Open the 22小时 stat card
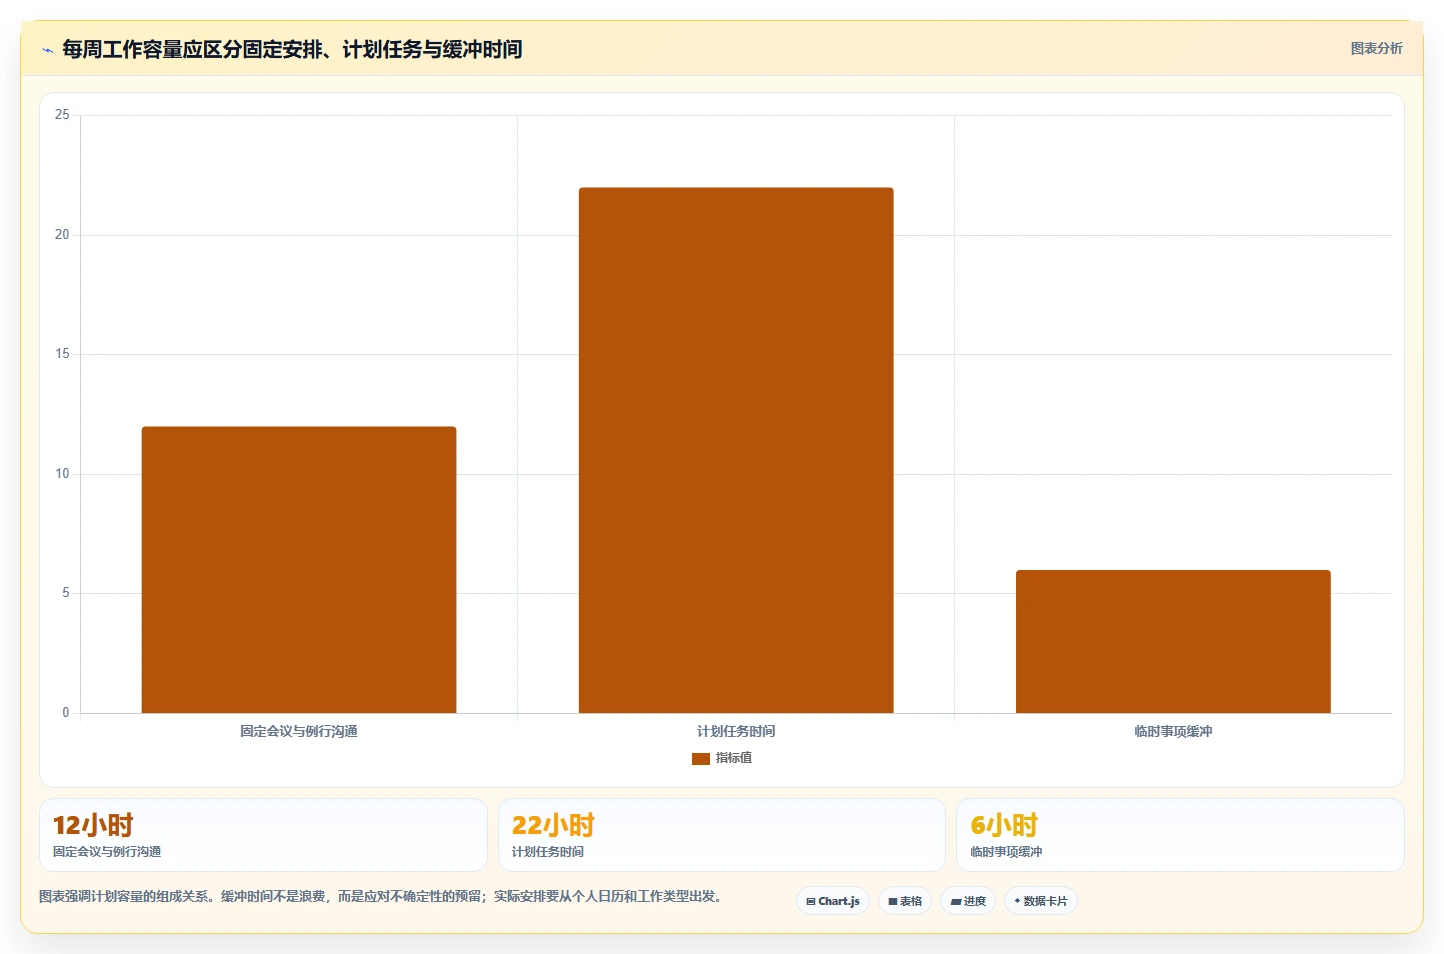 click(722, 835)
